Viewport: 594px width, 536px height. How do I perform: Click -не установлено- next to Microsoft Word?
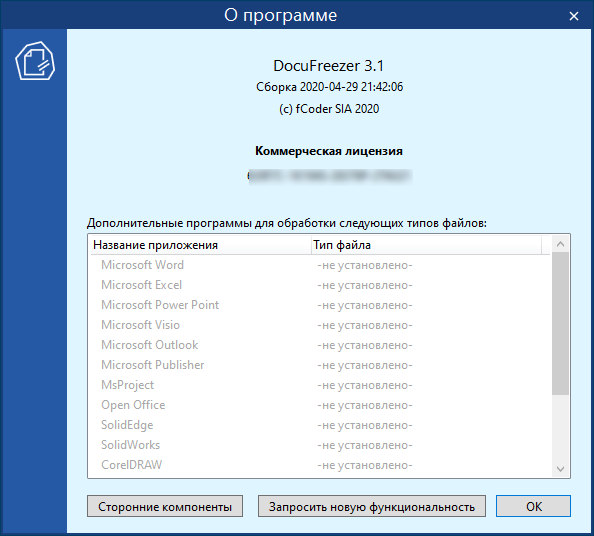pyautogui.click(x=365, y=266)
